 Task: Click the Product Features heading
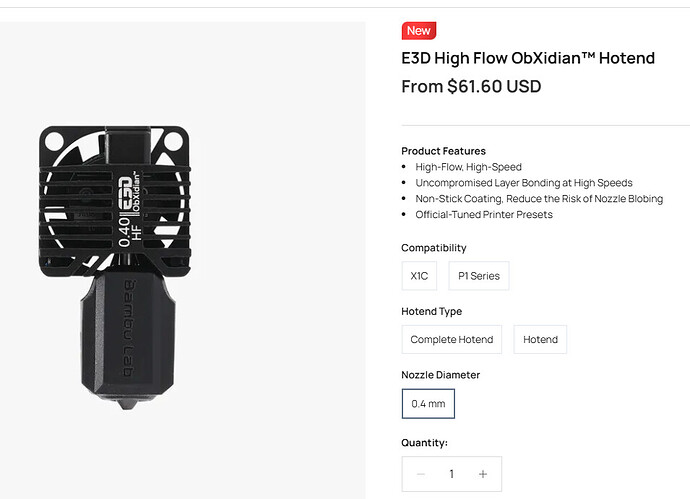[443, 151]
